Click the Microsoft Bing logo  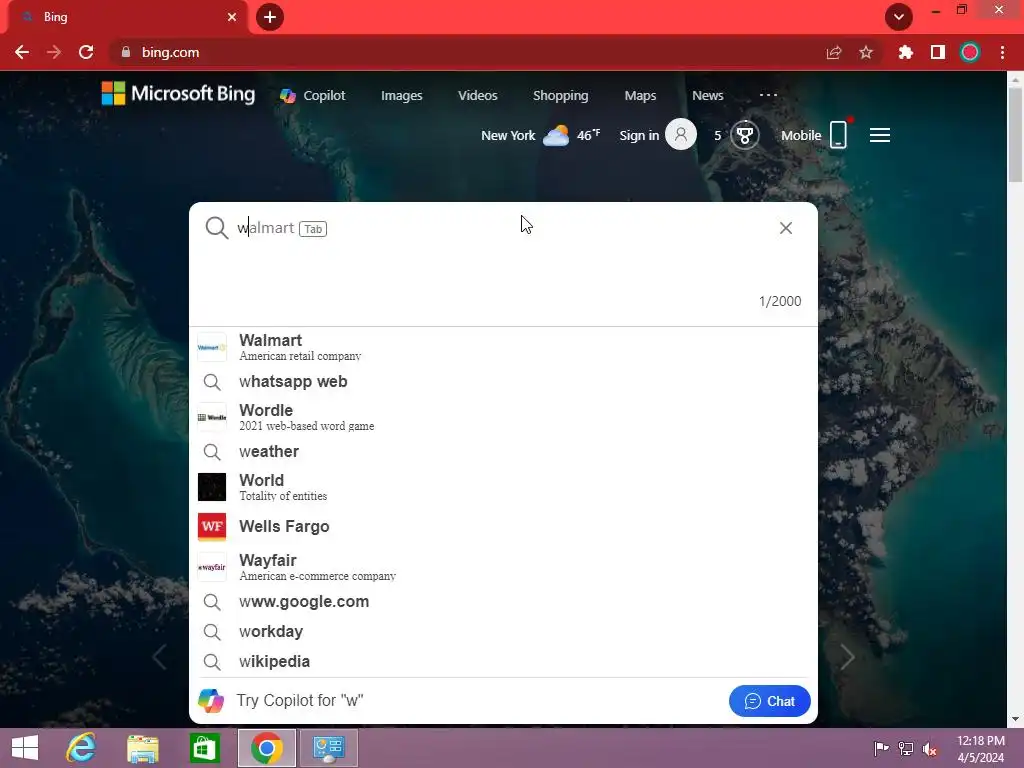(x=178, y=94)
